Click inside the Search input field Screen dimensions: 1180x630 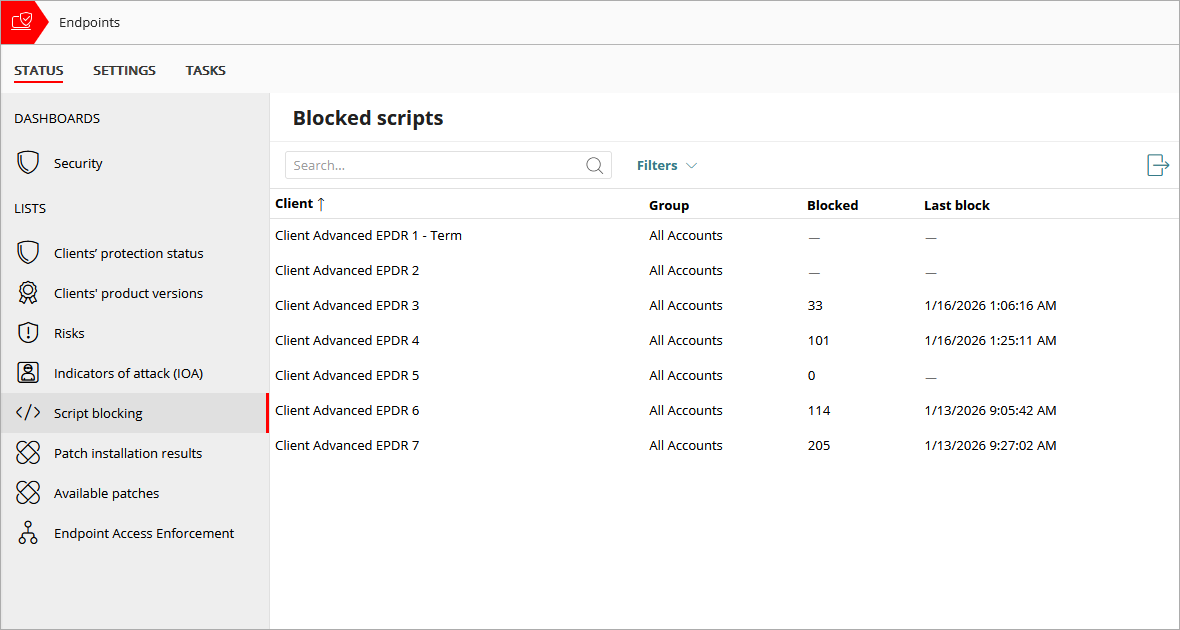[x=430, y=165]
